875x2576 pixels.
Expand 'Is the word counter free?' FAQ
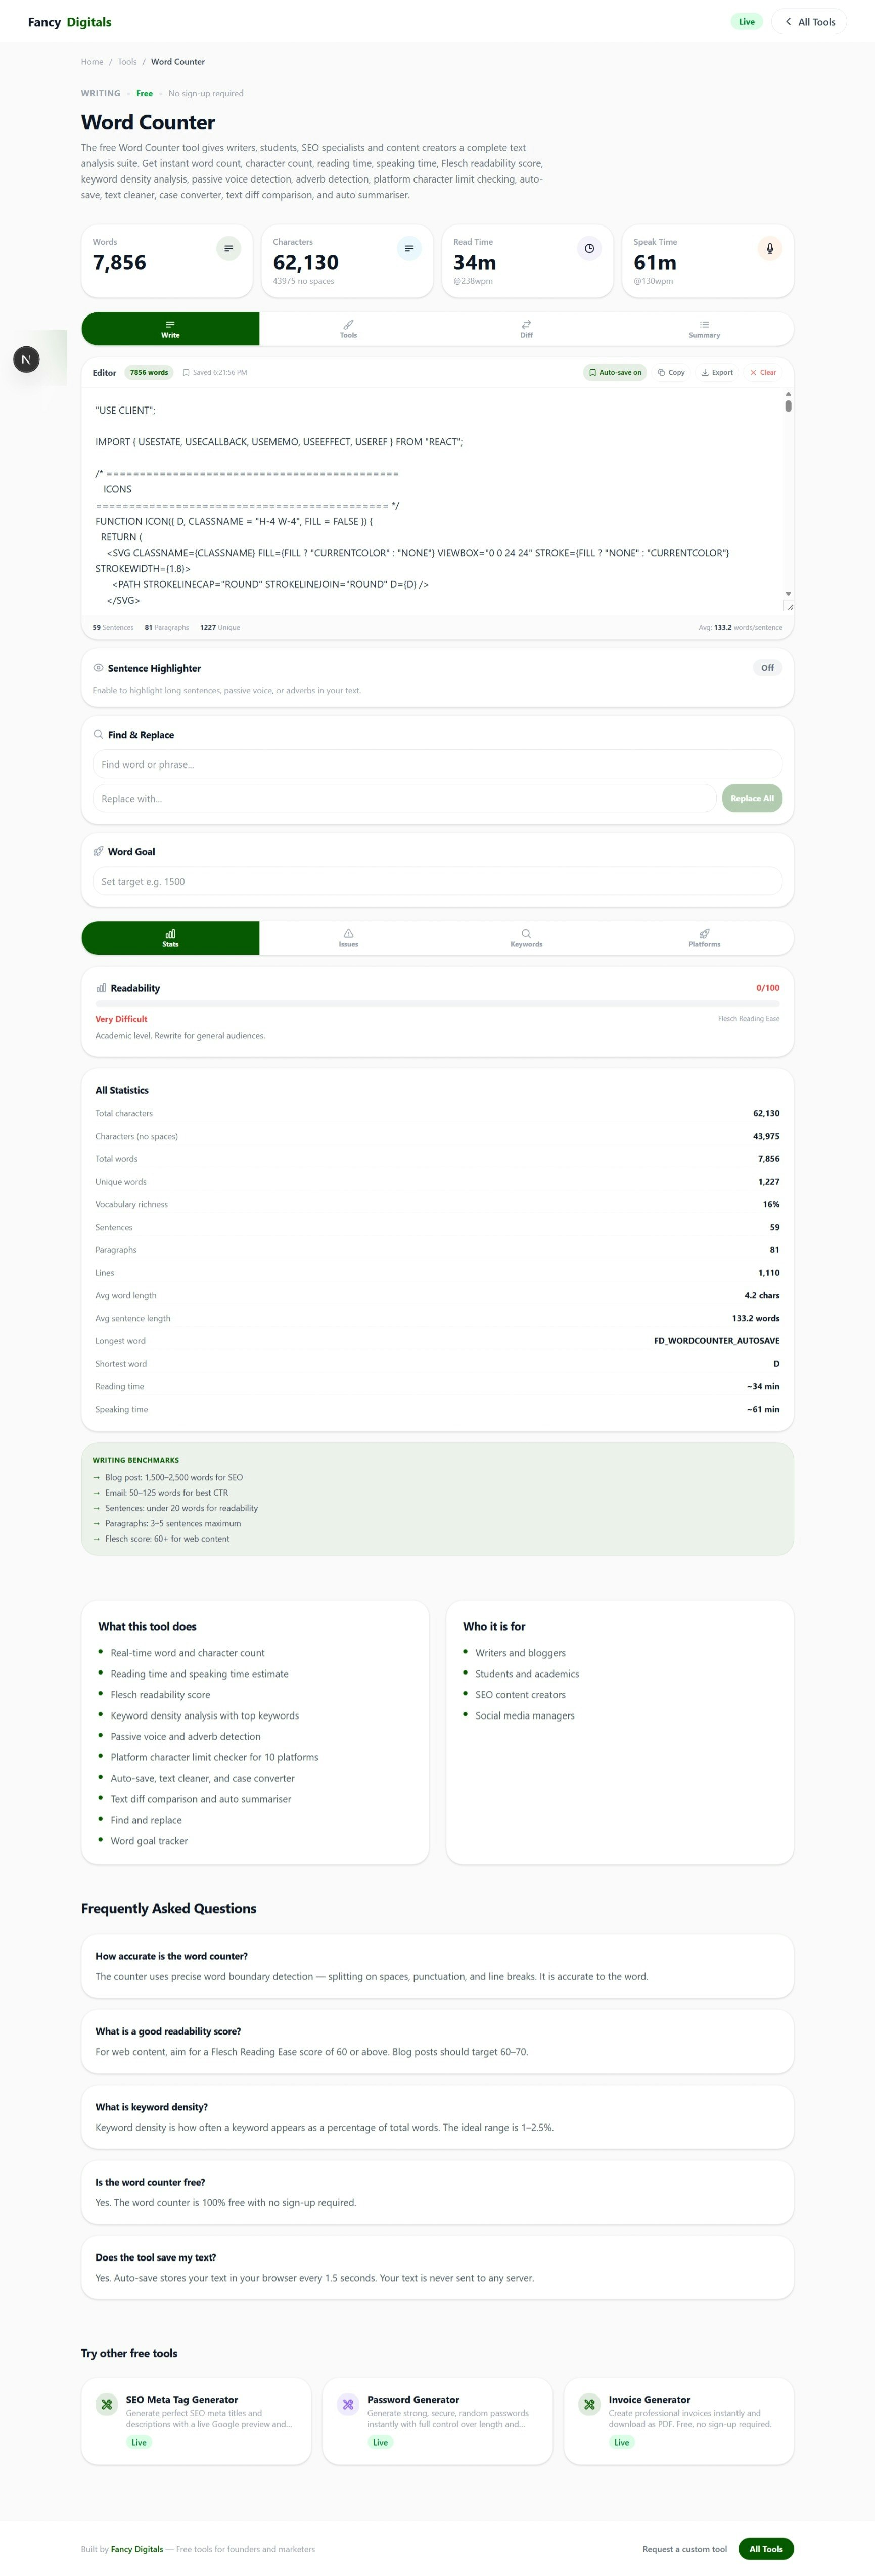[x=437, y=2193]
